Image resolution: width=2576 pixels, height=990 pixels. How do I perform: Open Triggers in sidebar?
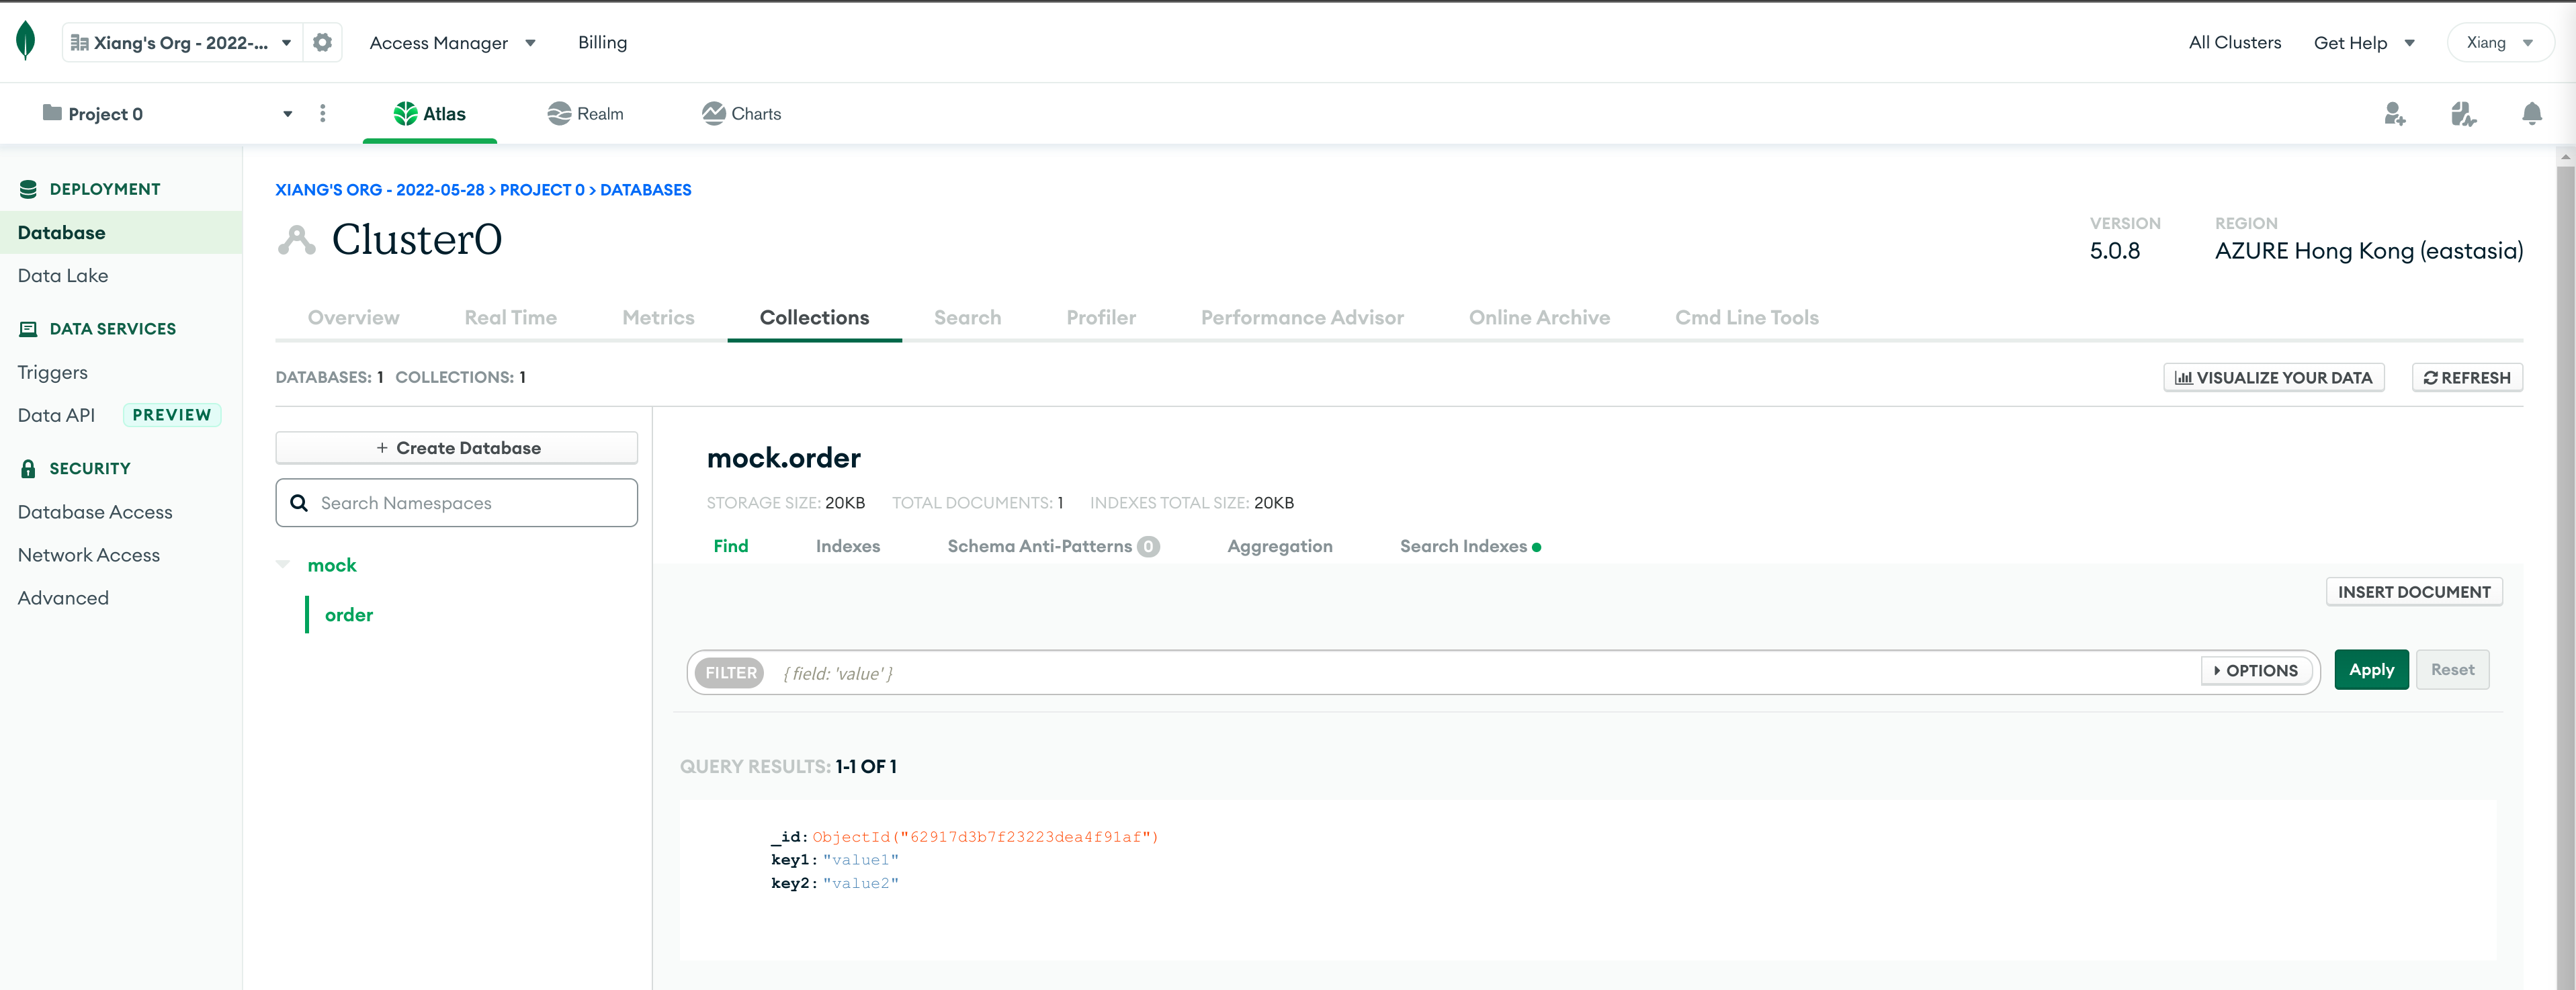tap(53, 373)
